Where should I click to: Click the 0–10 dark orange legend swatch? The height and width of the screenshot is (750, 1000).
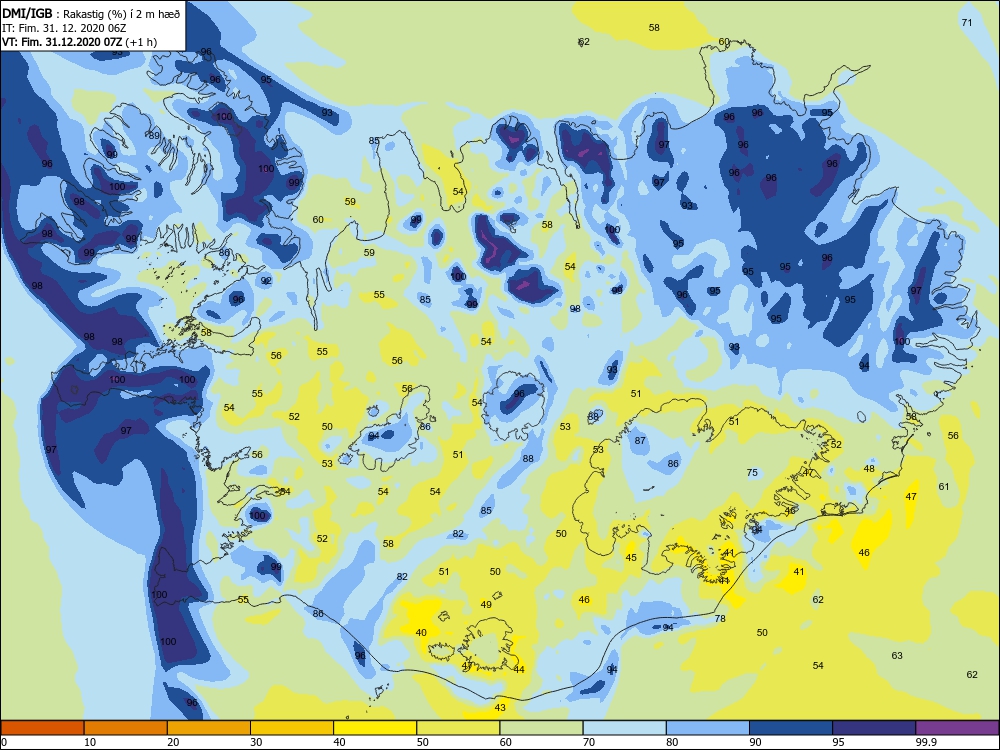(42, 728)
